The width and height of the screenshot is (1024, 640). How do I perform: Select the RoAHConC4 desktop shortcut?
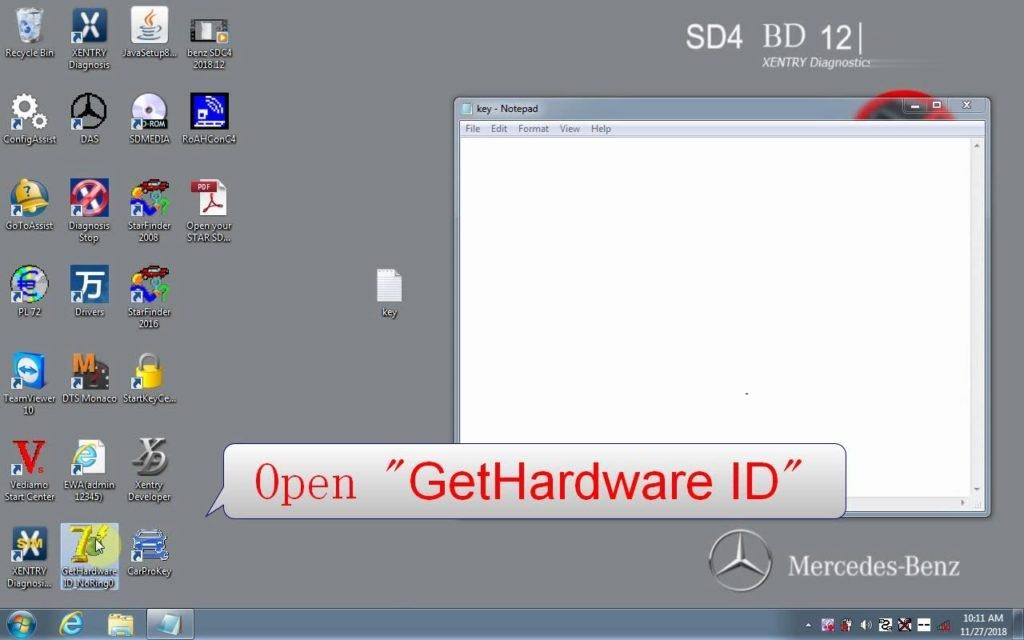point(209,119)
